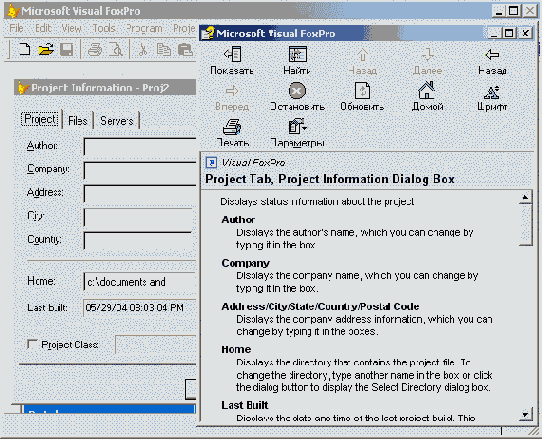542x439 pixels.
Task: Click the Visual FoxPro topic icon
Action: click(211, 162)
